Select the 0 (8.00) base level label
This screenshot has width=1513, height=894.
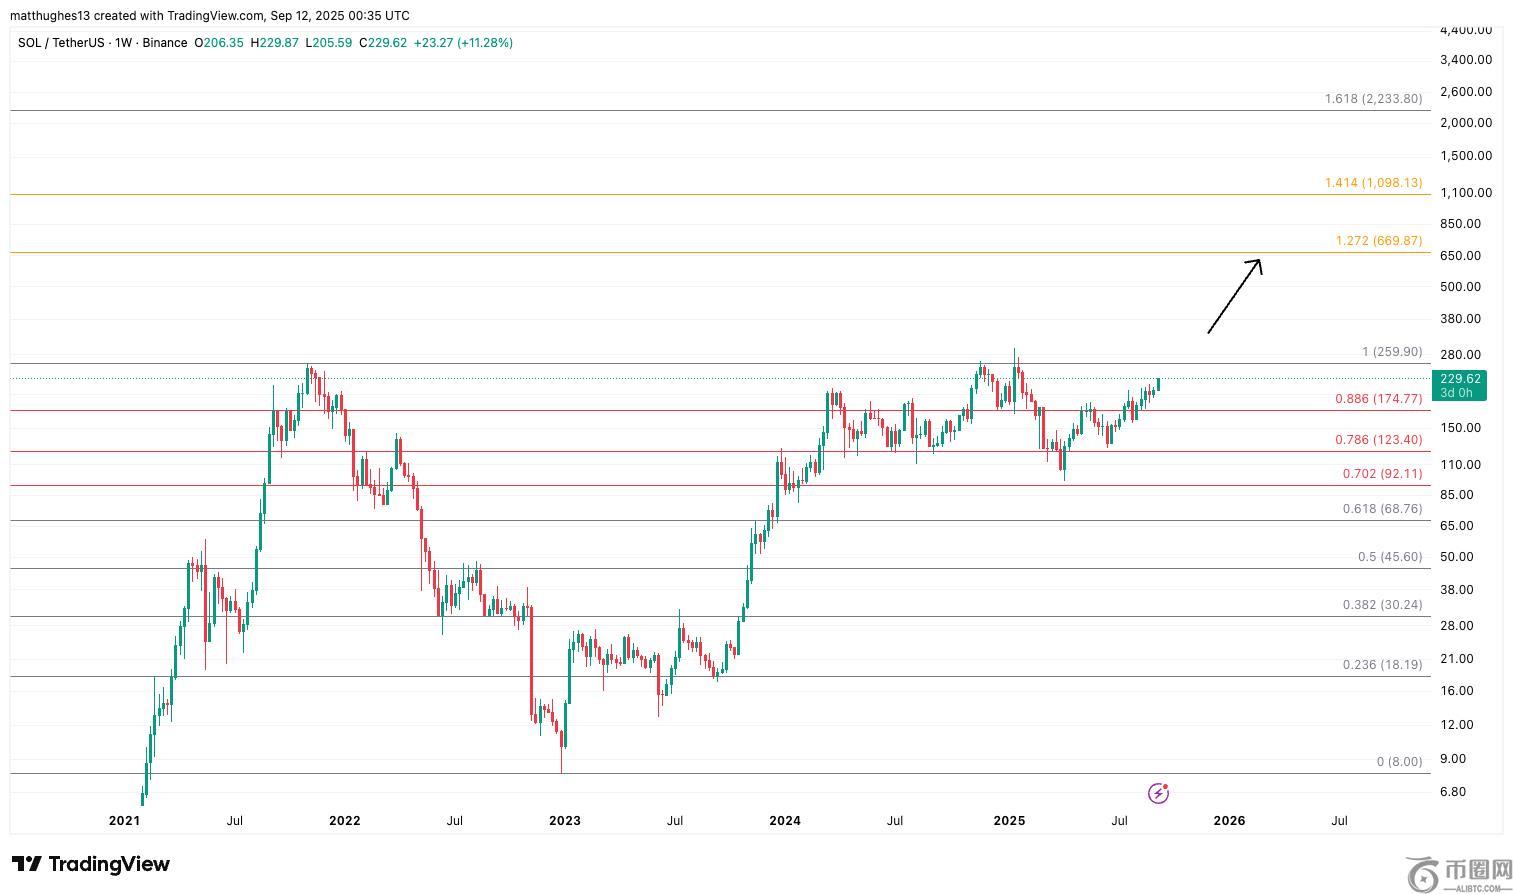(1398, 762)
